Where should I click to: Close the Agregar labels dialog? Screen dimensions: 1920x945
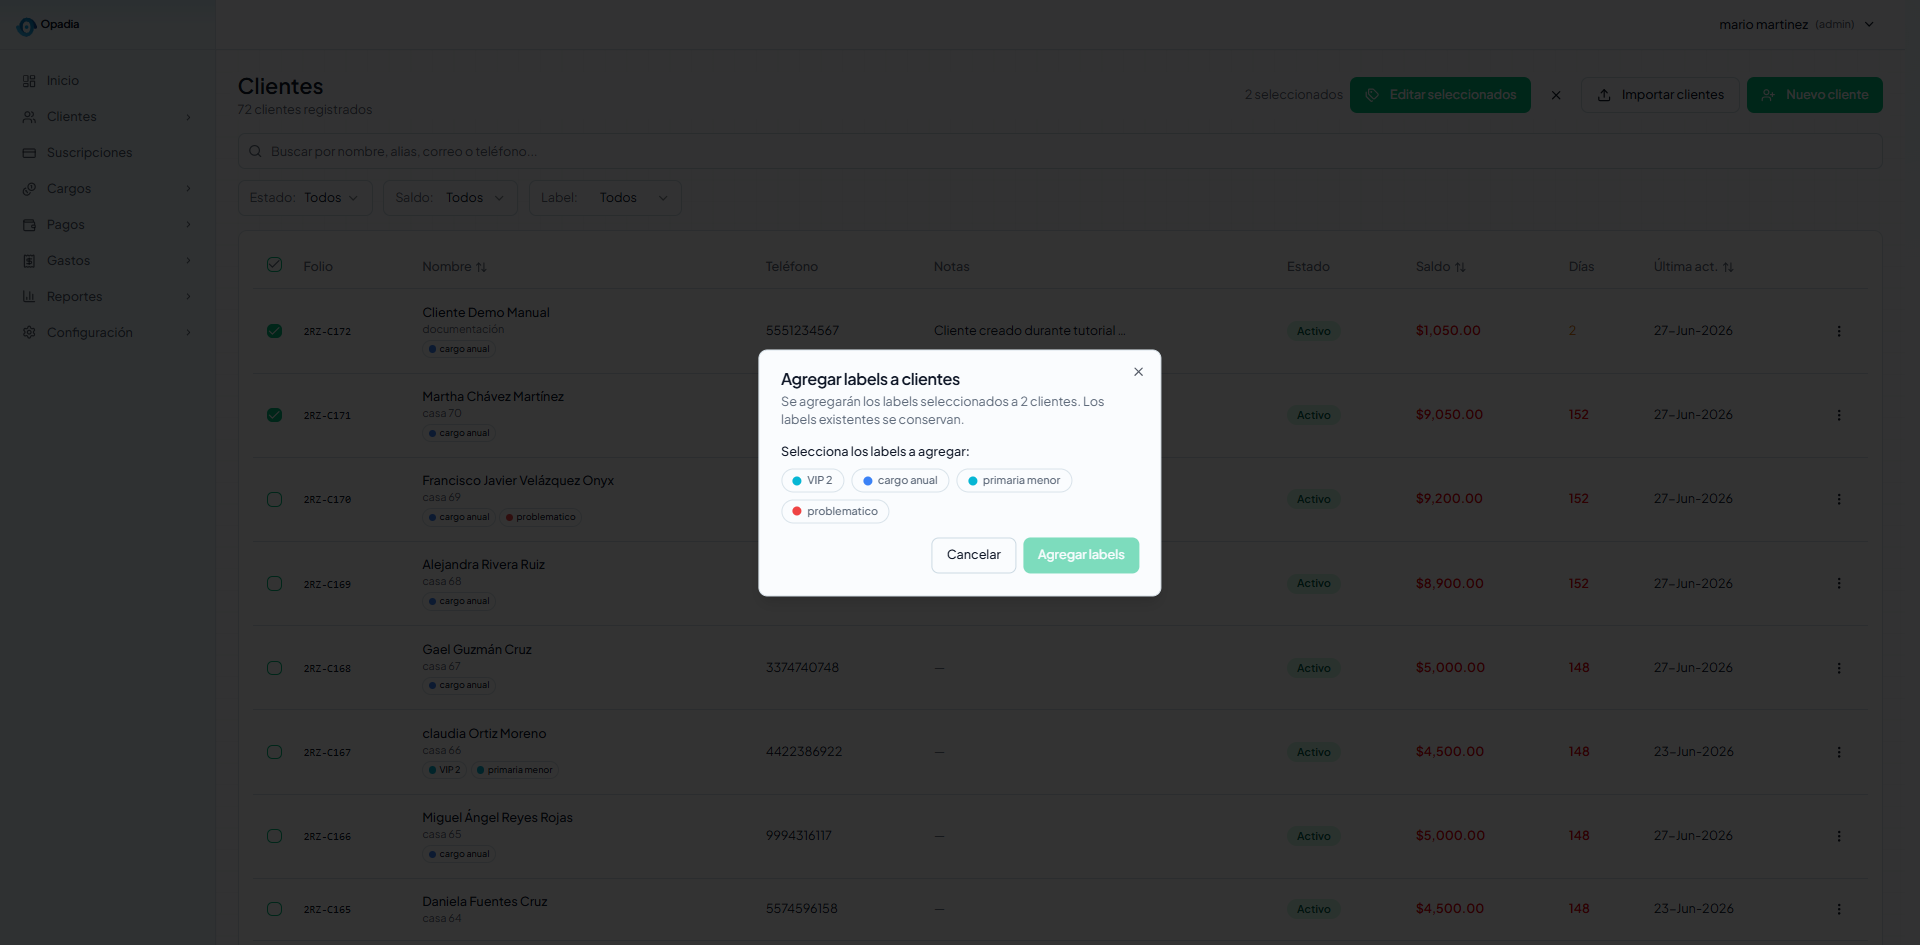point(1138,372)
